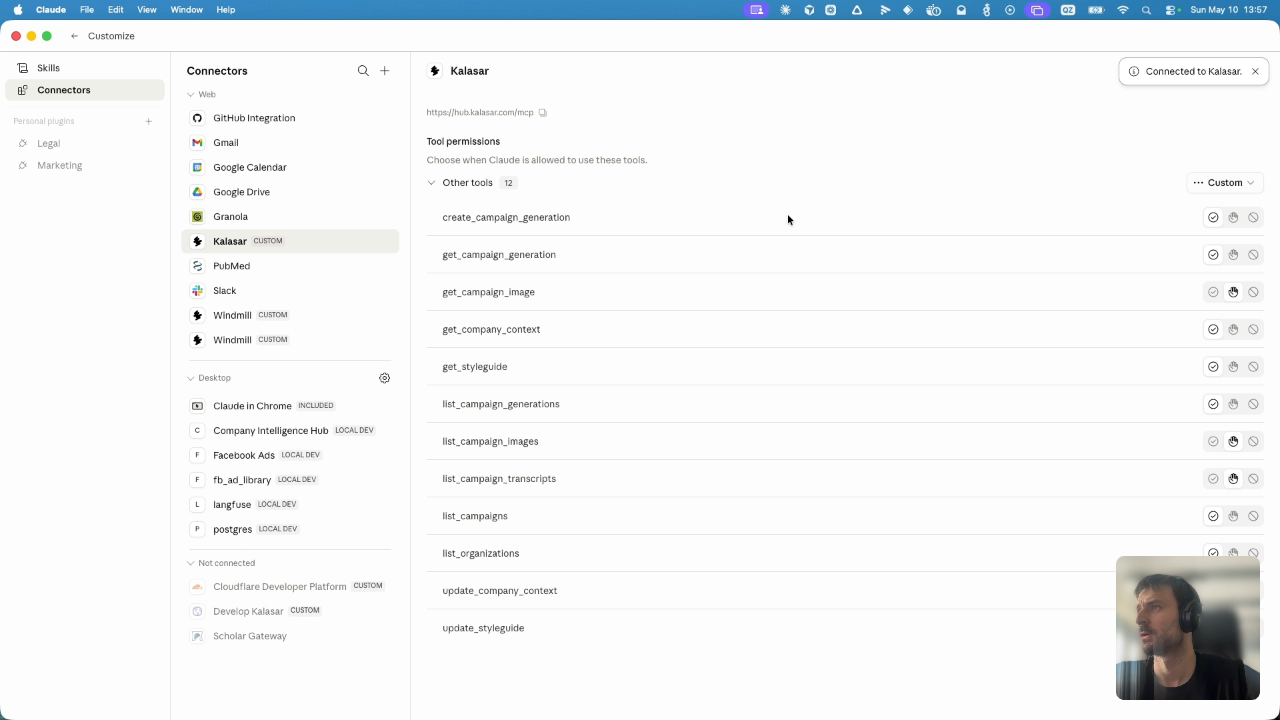Select the first Windmill custom connector
1280x720 pixels.
coord(290,315)
